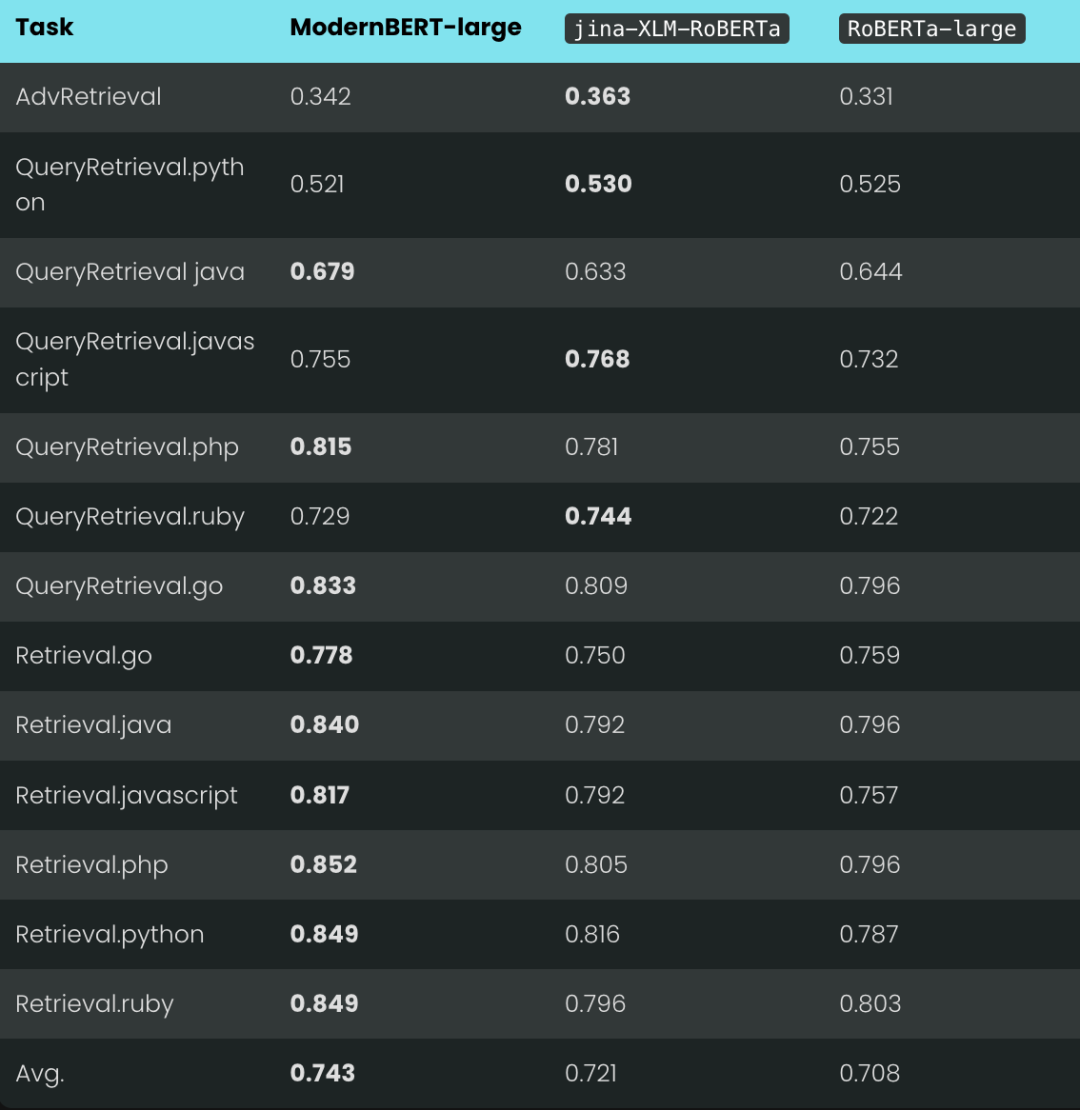Click the 0.722 value
This screenshot has width=1080, height=1110.
point(868,517)
